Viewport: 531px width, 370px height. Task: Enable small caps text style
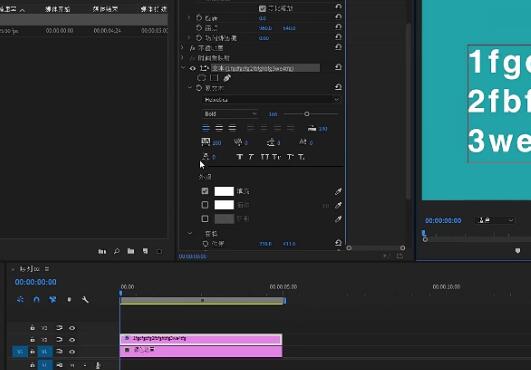click(277, 157)
